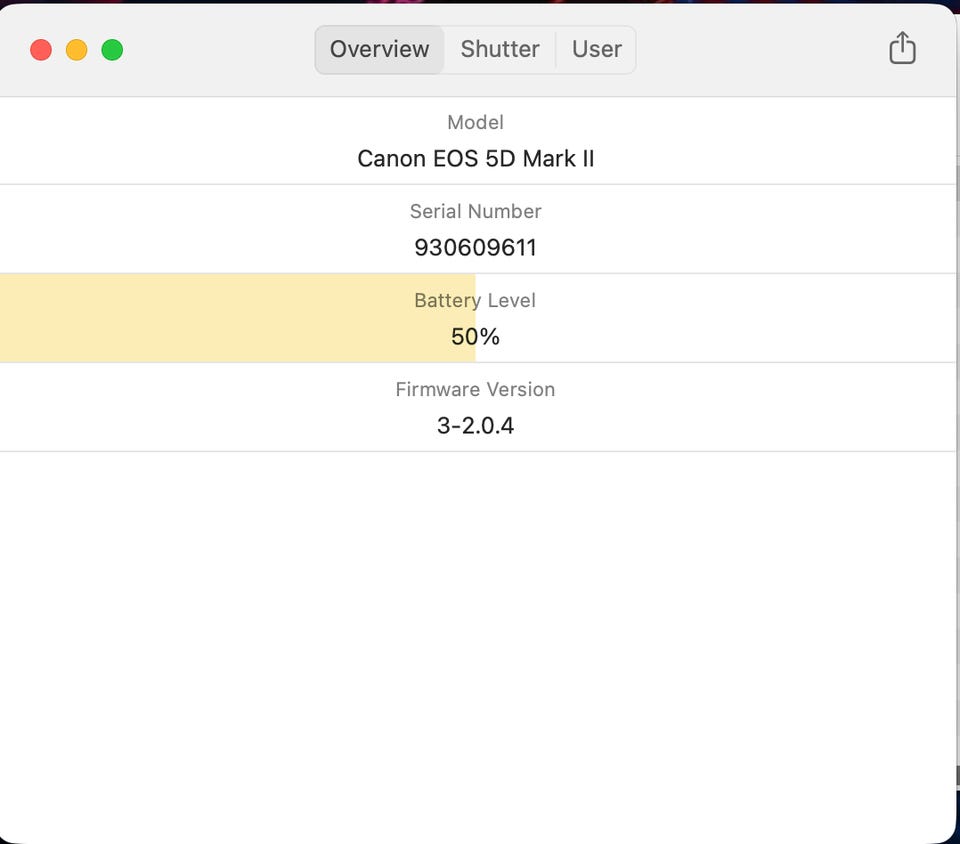Open the Share menu icon
This screenshot has width=960, height=844.
pos(902,48)
